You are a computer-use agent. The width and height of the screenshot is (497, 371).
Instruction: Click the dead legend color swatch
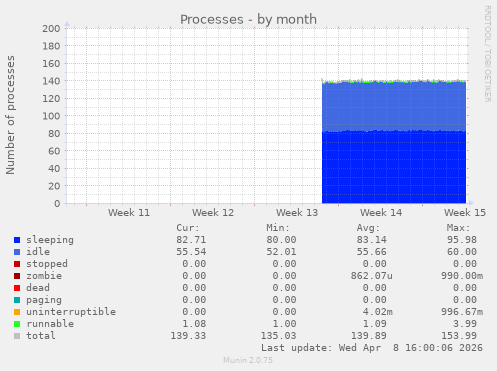click(17, 288)
